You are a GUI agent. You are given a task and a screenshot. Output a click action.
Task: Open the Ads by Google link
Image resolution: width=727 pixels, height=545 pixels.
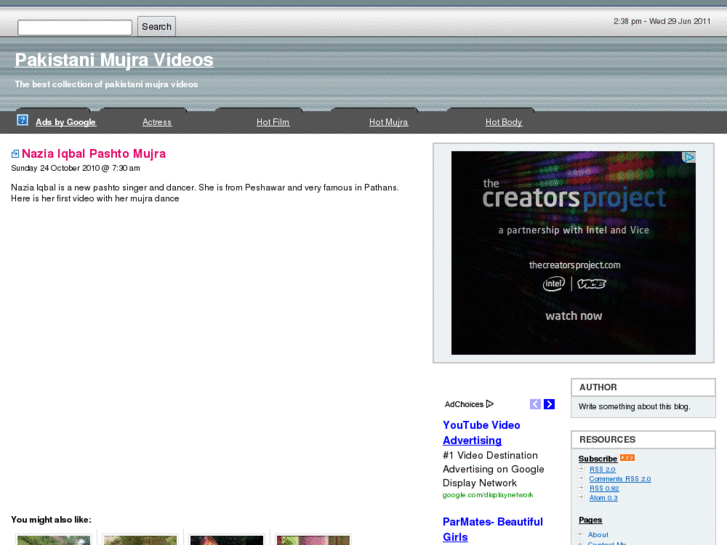point(65,122)
